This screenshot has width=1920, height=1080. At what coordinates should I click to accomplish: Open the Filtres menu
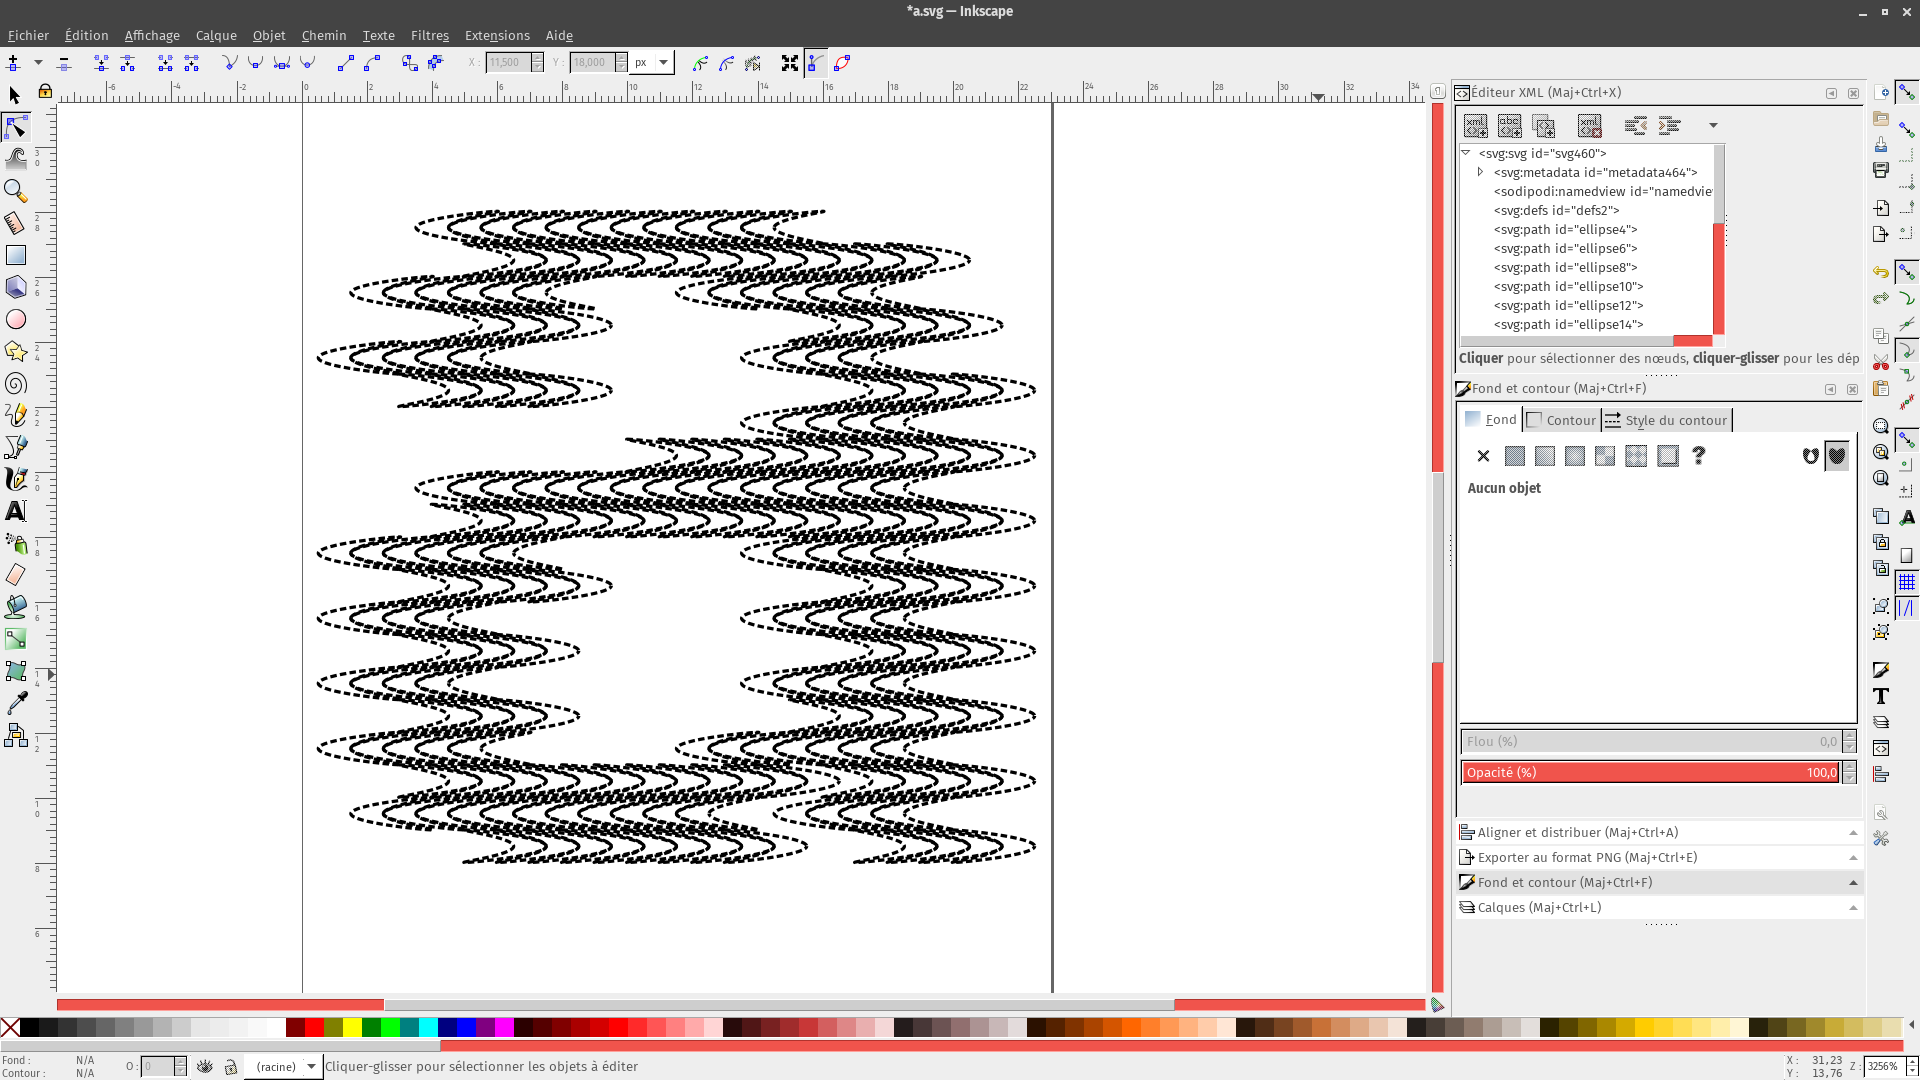[x=430, y=35]
